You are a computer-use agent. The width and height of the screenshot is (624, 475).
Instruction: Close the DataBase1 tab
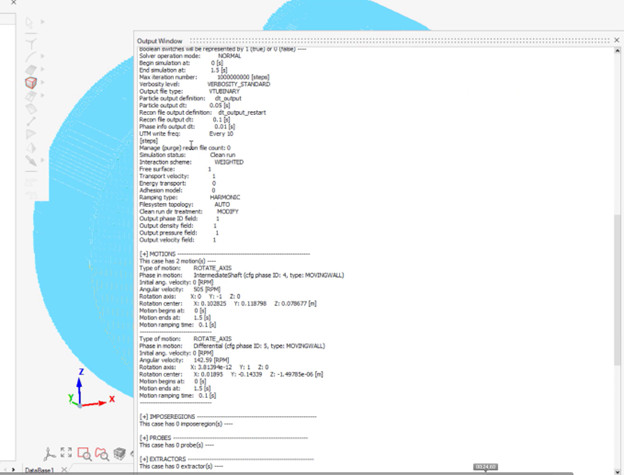pos(65,470)
